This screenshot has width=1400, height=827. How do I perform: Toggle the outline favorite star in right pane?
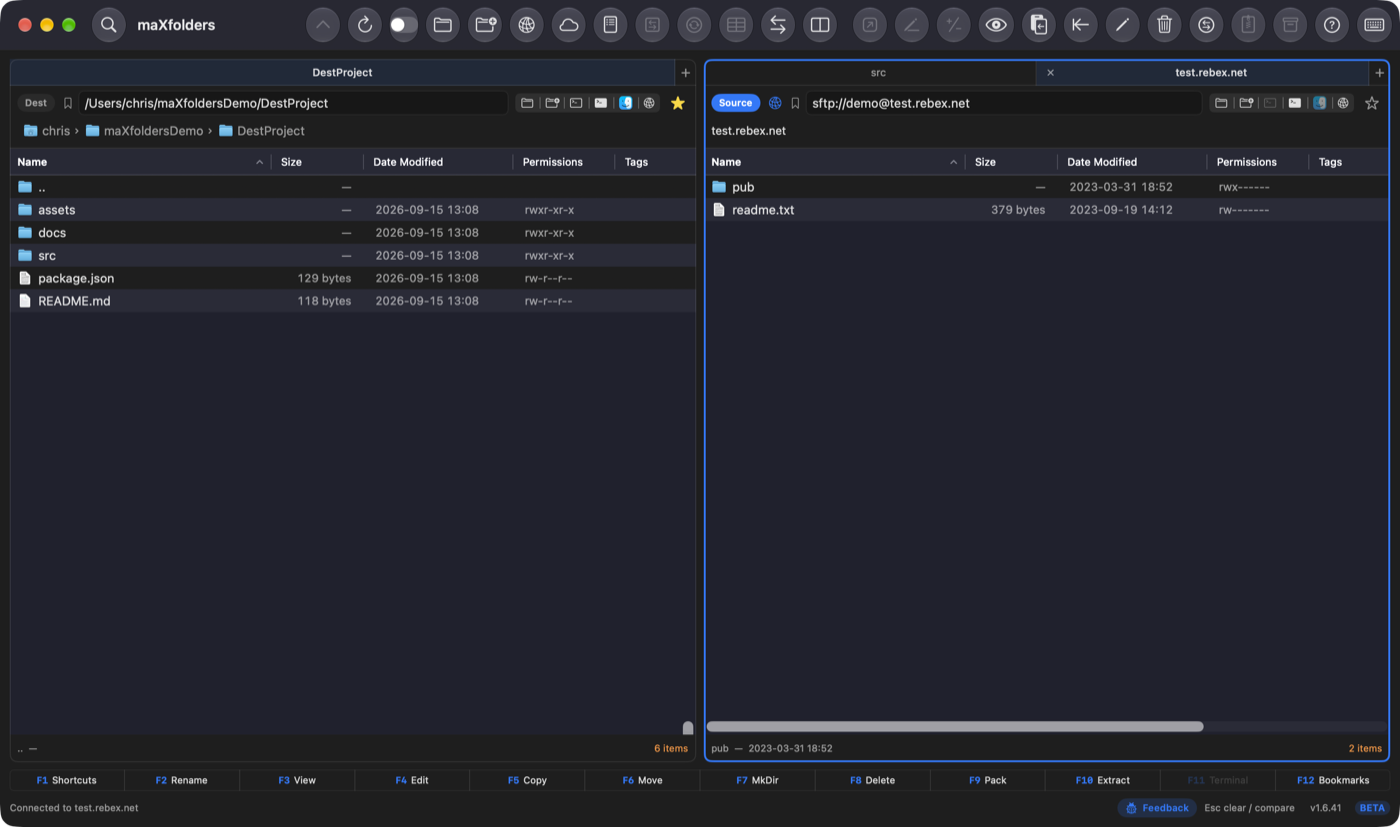pyautogui.click(x=1372, y=103)
